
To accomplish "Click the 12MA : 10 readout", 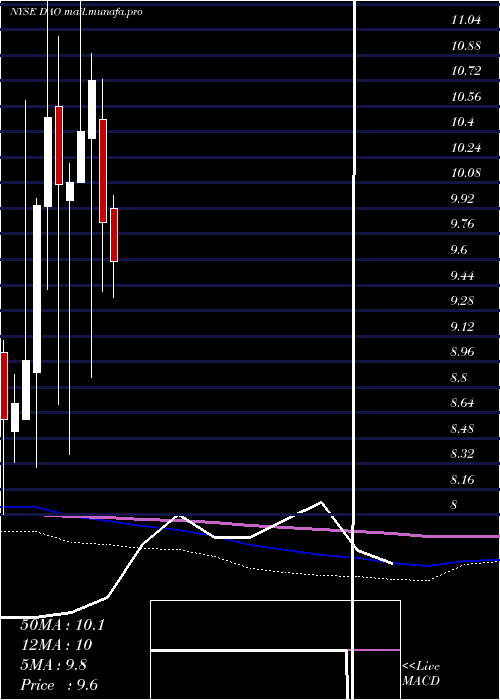I will (56, 645).
